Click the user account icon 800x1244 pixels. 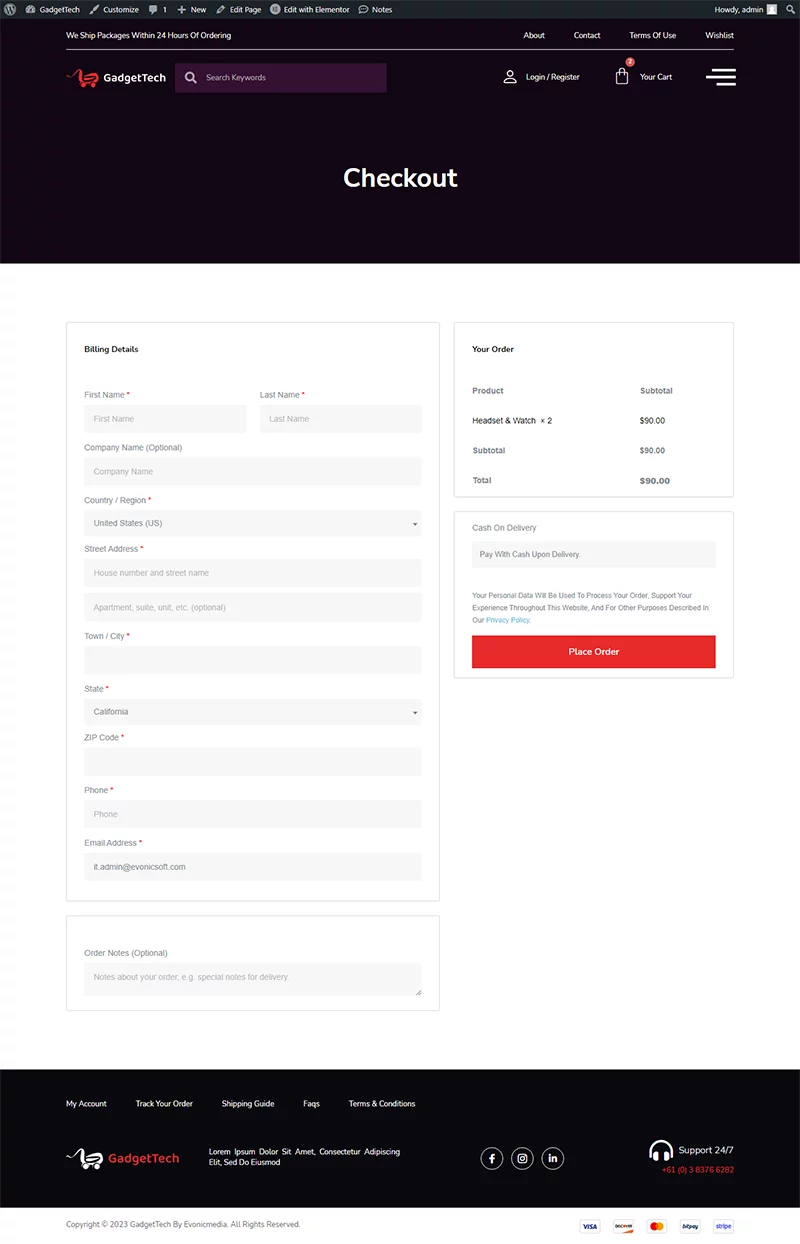(510, 77)
